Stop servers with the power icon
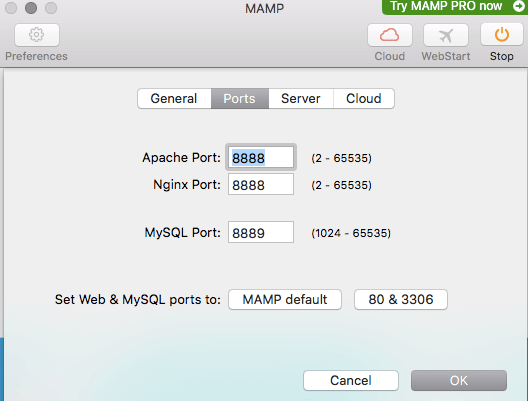 (x=501, y=34)
